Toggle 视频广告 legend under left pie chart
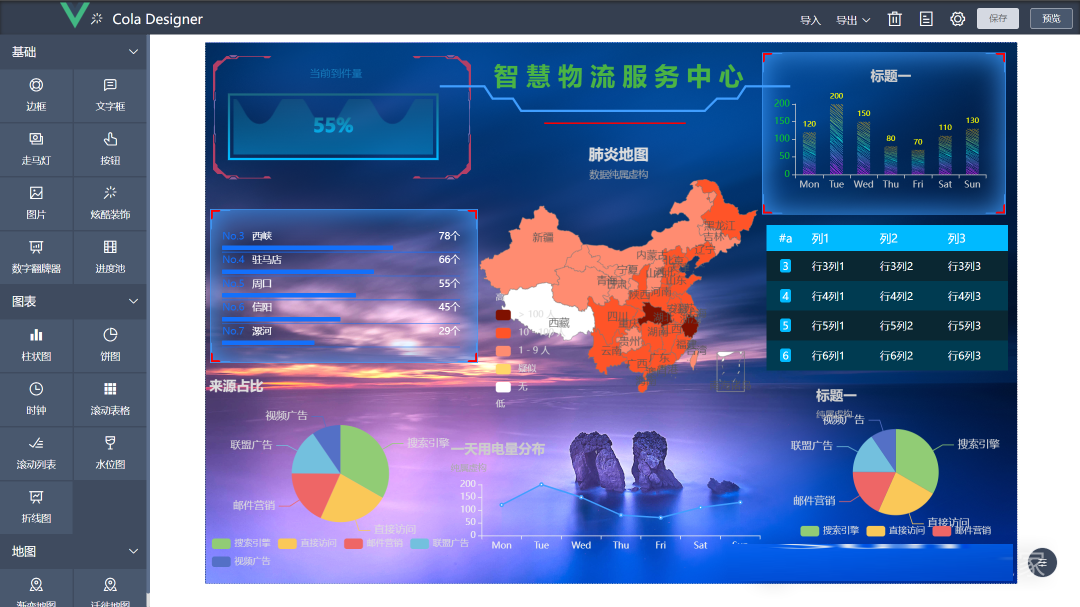 (242, 561)
